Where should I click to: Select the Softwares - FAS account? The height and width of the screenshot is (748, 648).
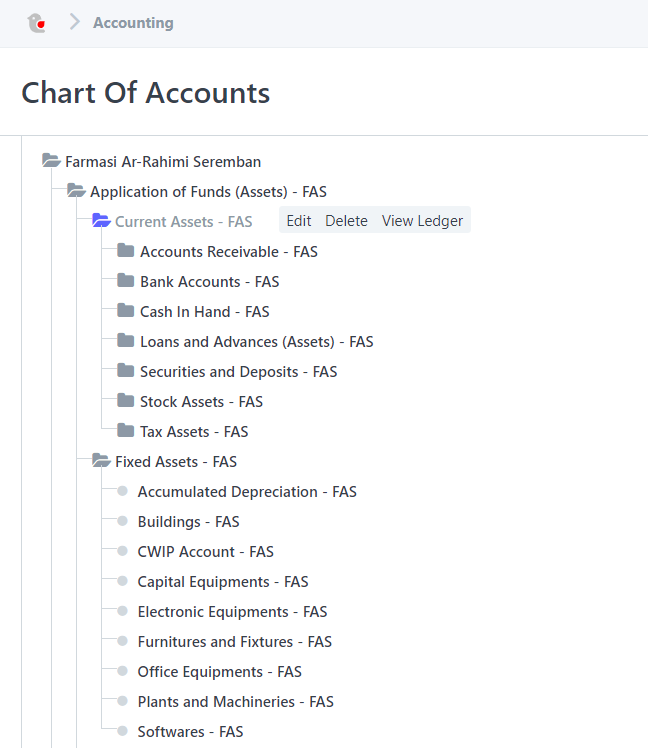(190, 732)
